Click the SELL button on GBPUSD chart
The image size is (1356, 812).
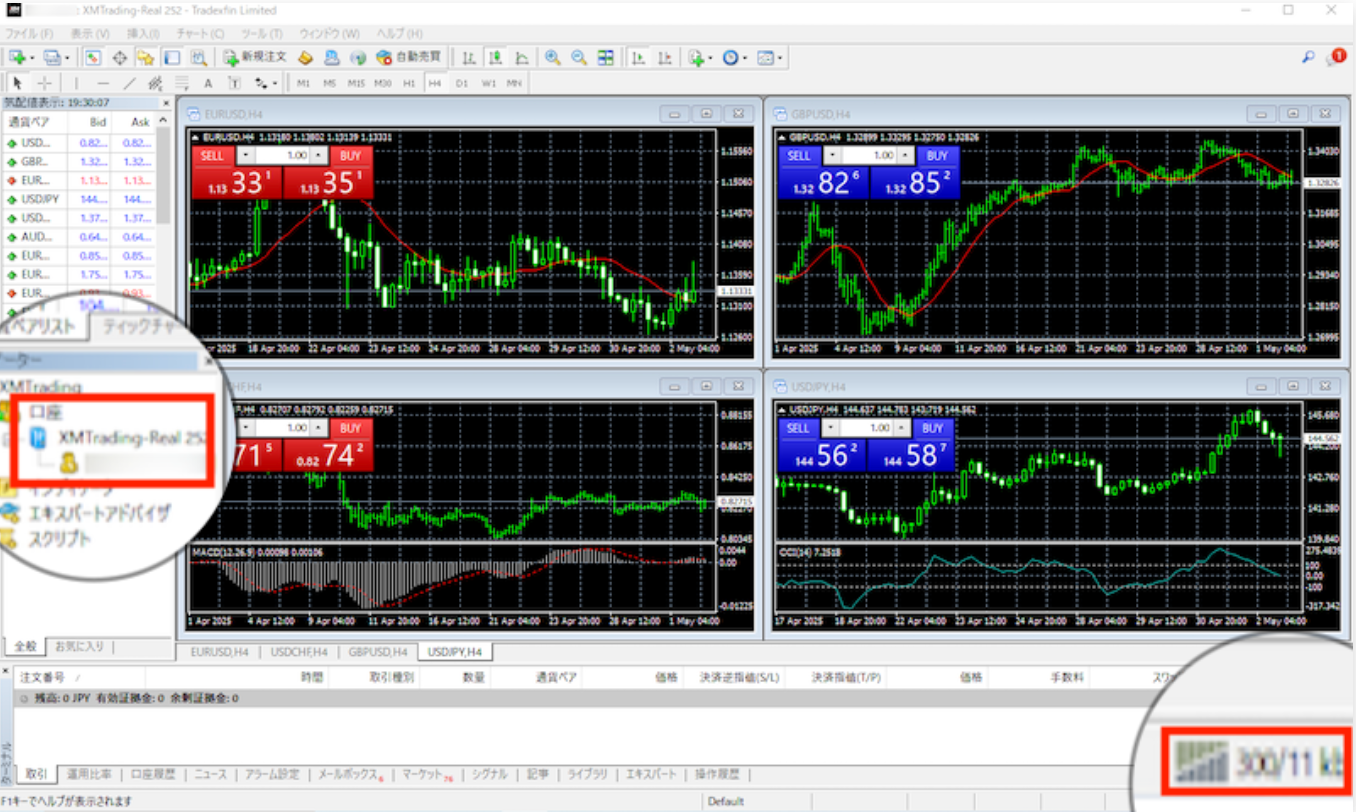click(799, 155)
